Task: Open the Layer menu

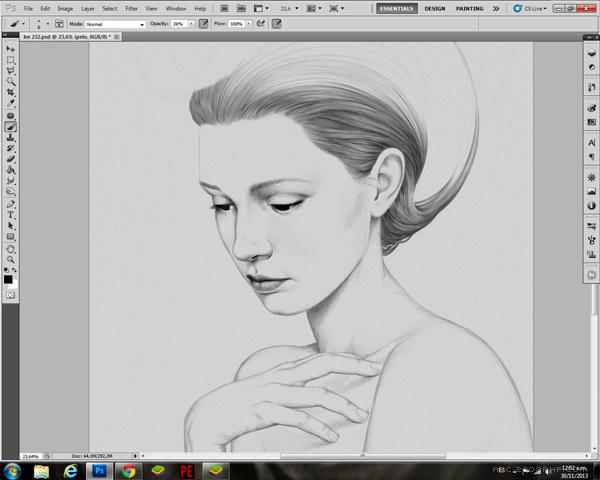Action: (88, 8)
